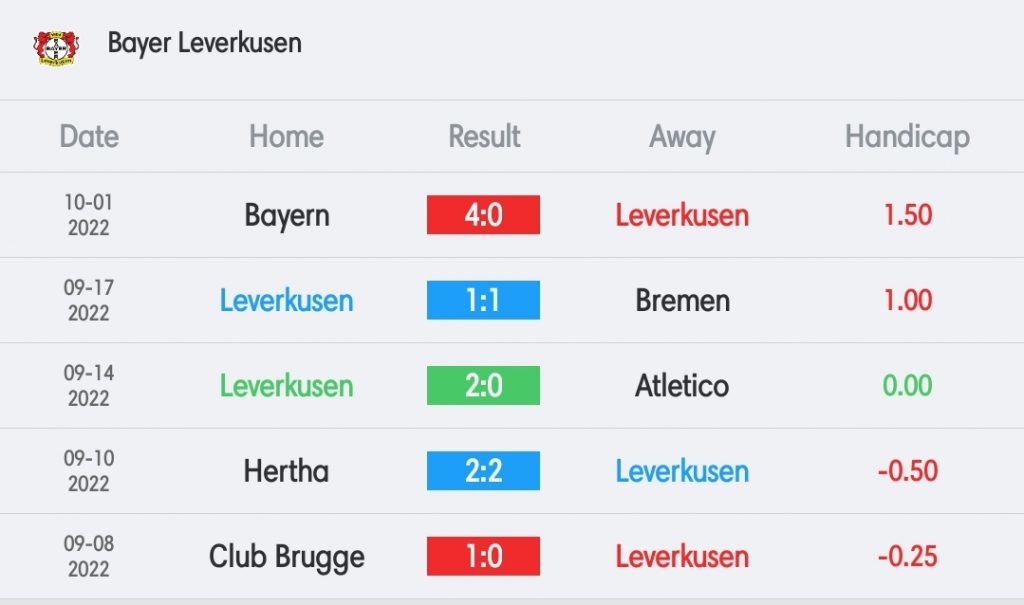
Task: Open the Bayer Leverkusen team title
Action: coord(204,43)
